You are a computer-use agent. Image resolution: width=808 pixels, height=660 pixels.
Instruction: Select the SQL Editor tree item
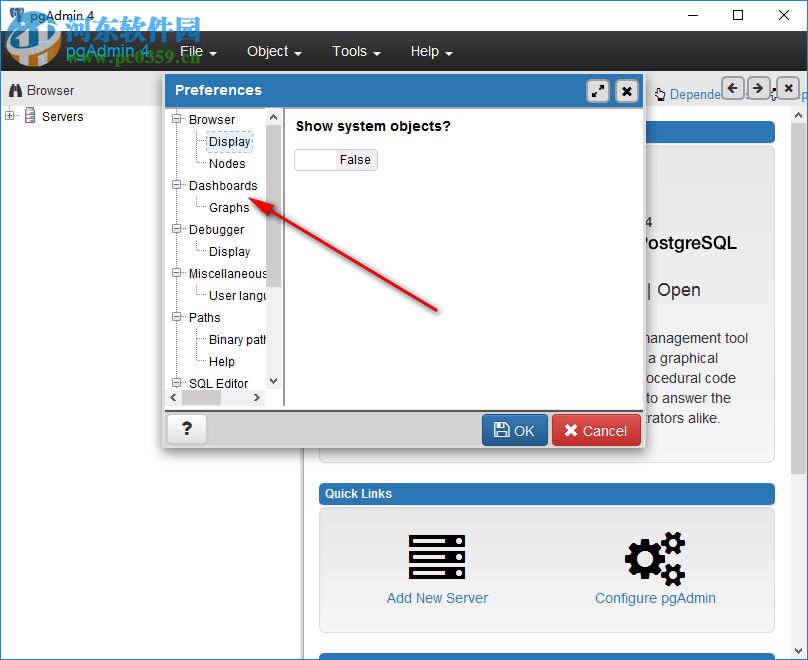click(x=218, y=383)
